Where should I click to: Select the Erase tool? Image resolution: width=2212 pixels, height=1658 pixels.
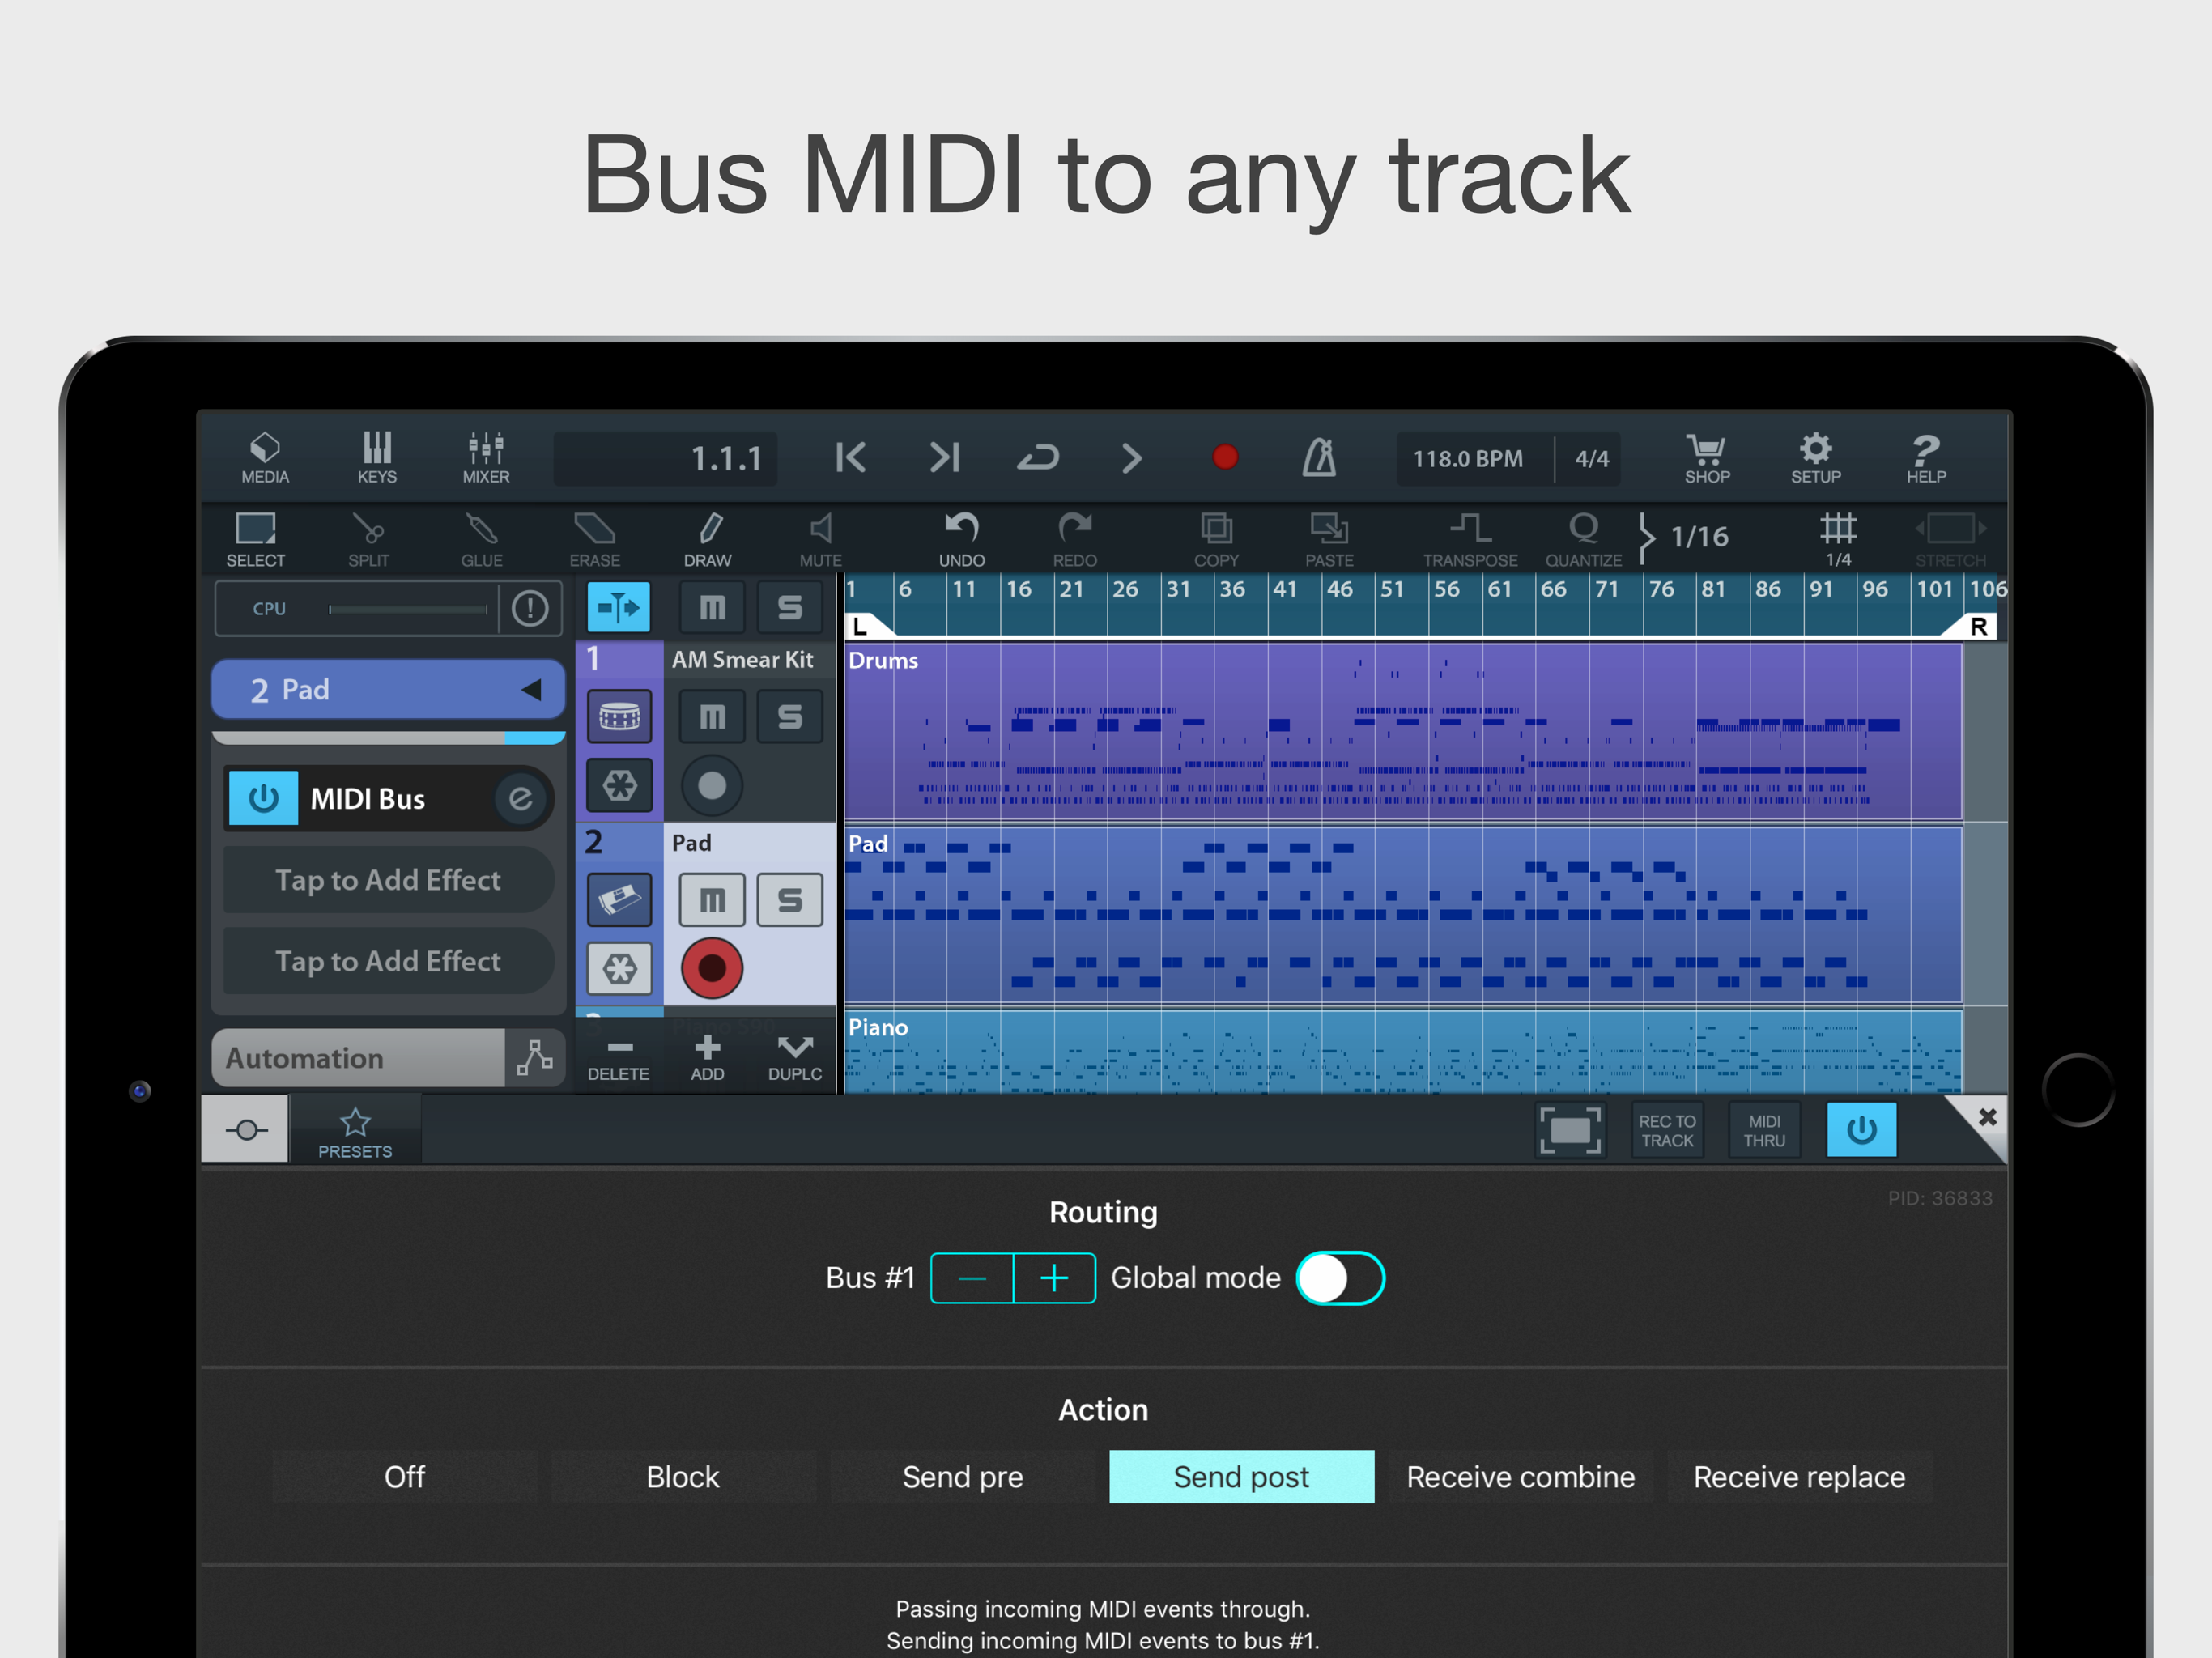coord(594,538)
